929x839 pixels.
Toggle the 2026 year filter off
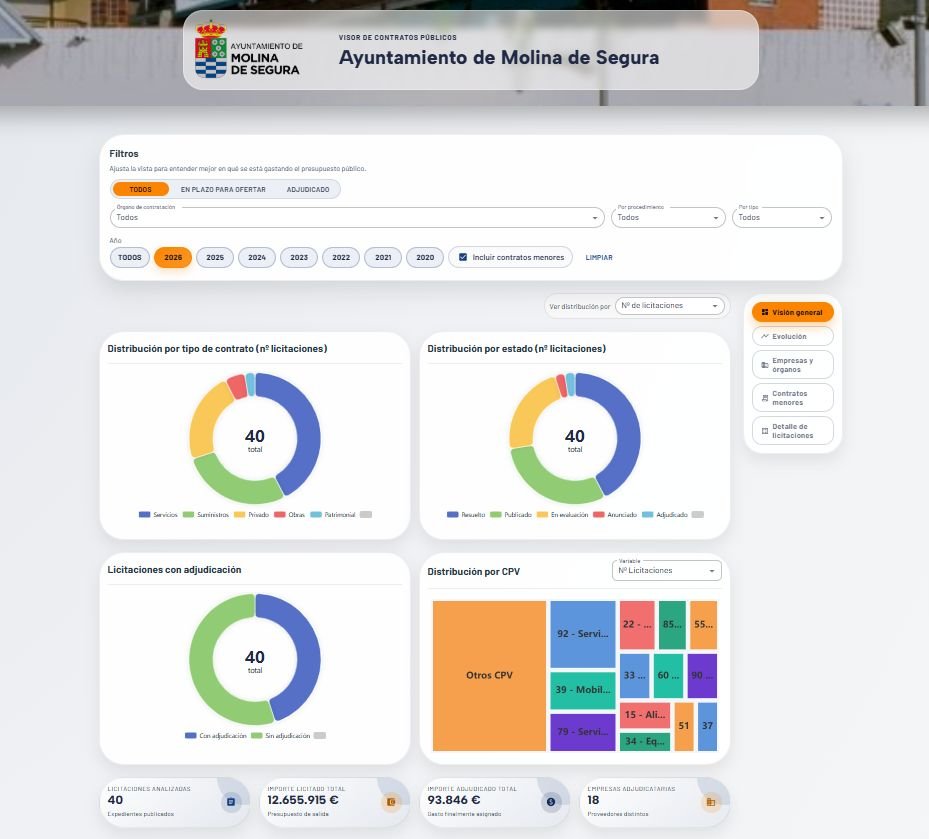172,257
